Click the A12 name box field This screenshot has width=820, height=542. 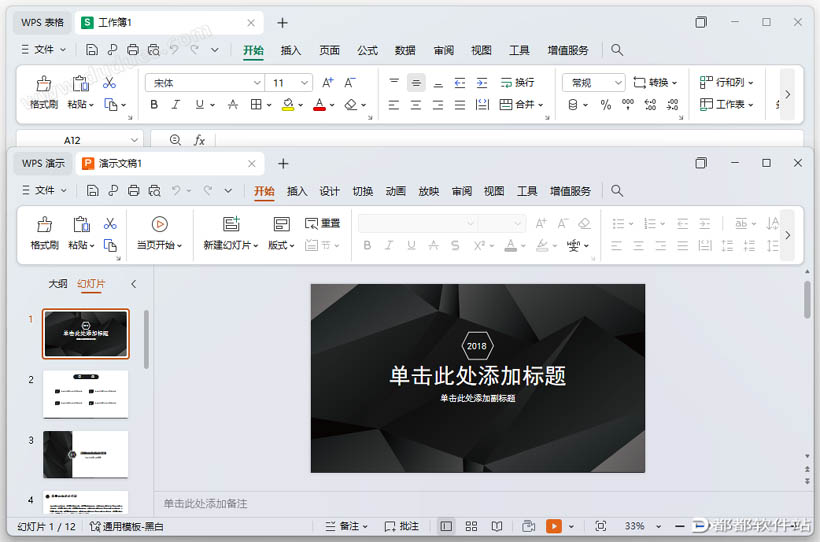pyautogui.click(x=79, y=140)
